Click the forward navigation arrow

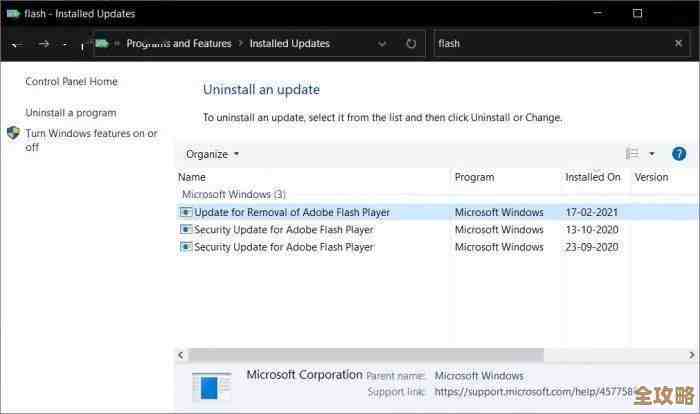tap(44, 44)
